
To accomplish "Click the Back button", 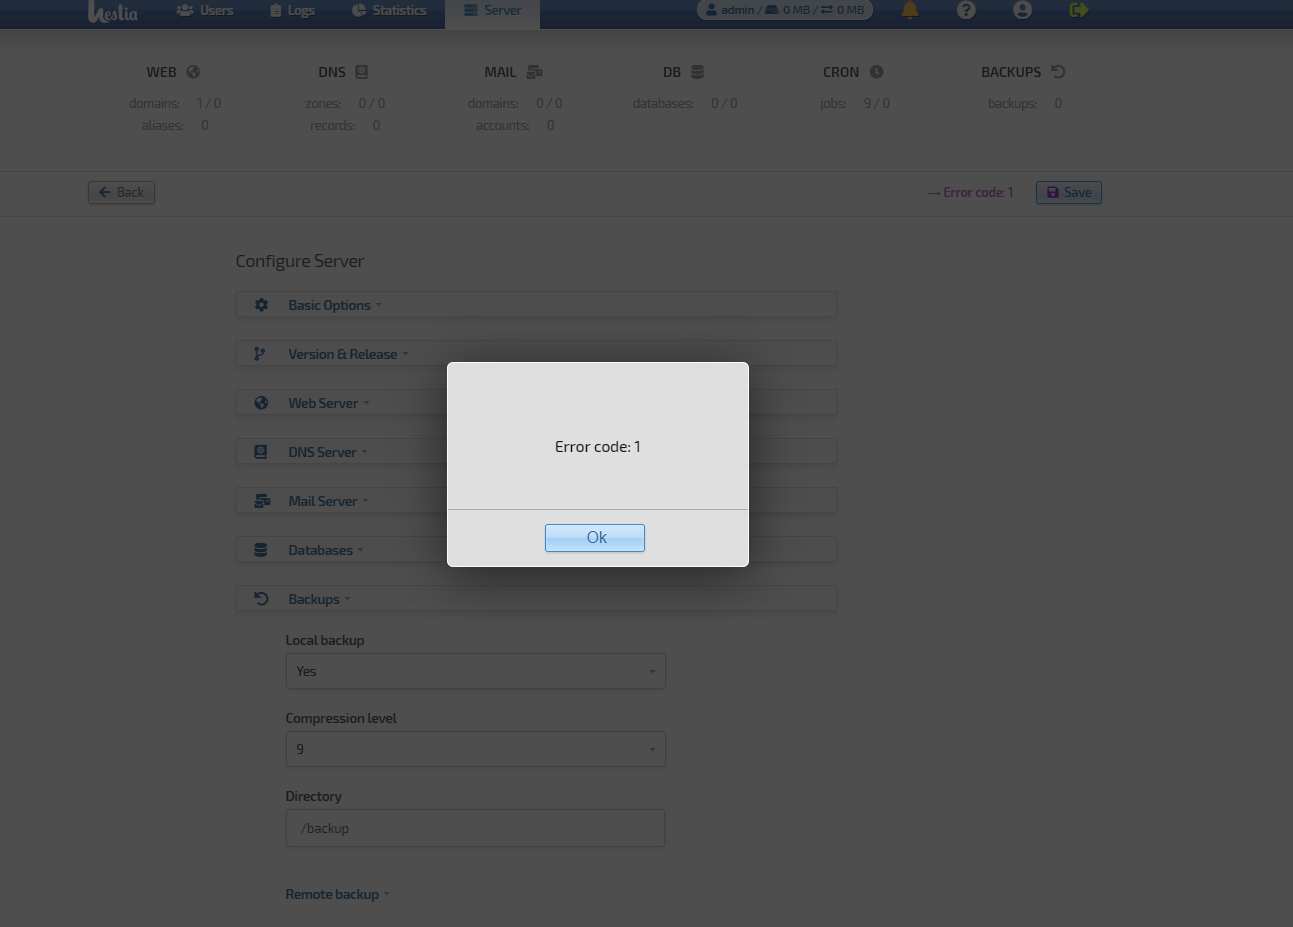I will point(121,192).
